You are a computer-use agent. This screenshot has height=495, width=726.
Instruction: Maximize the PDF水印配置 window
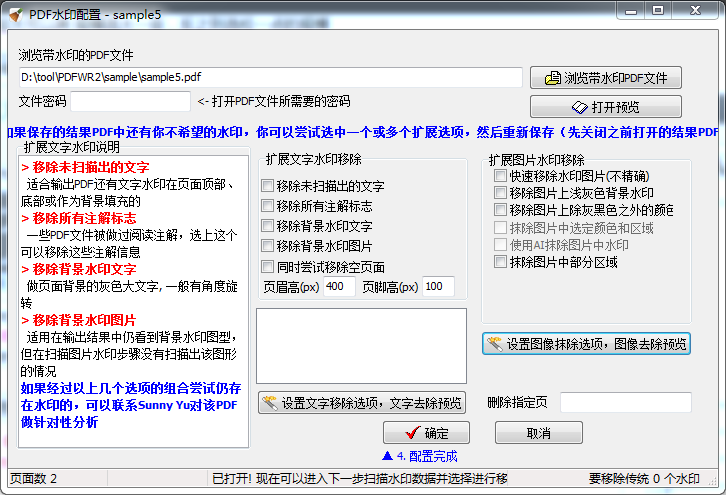tap(658, 10)
